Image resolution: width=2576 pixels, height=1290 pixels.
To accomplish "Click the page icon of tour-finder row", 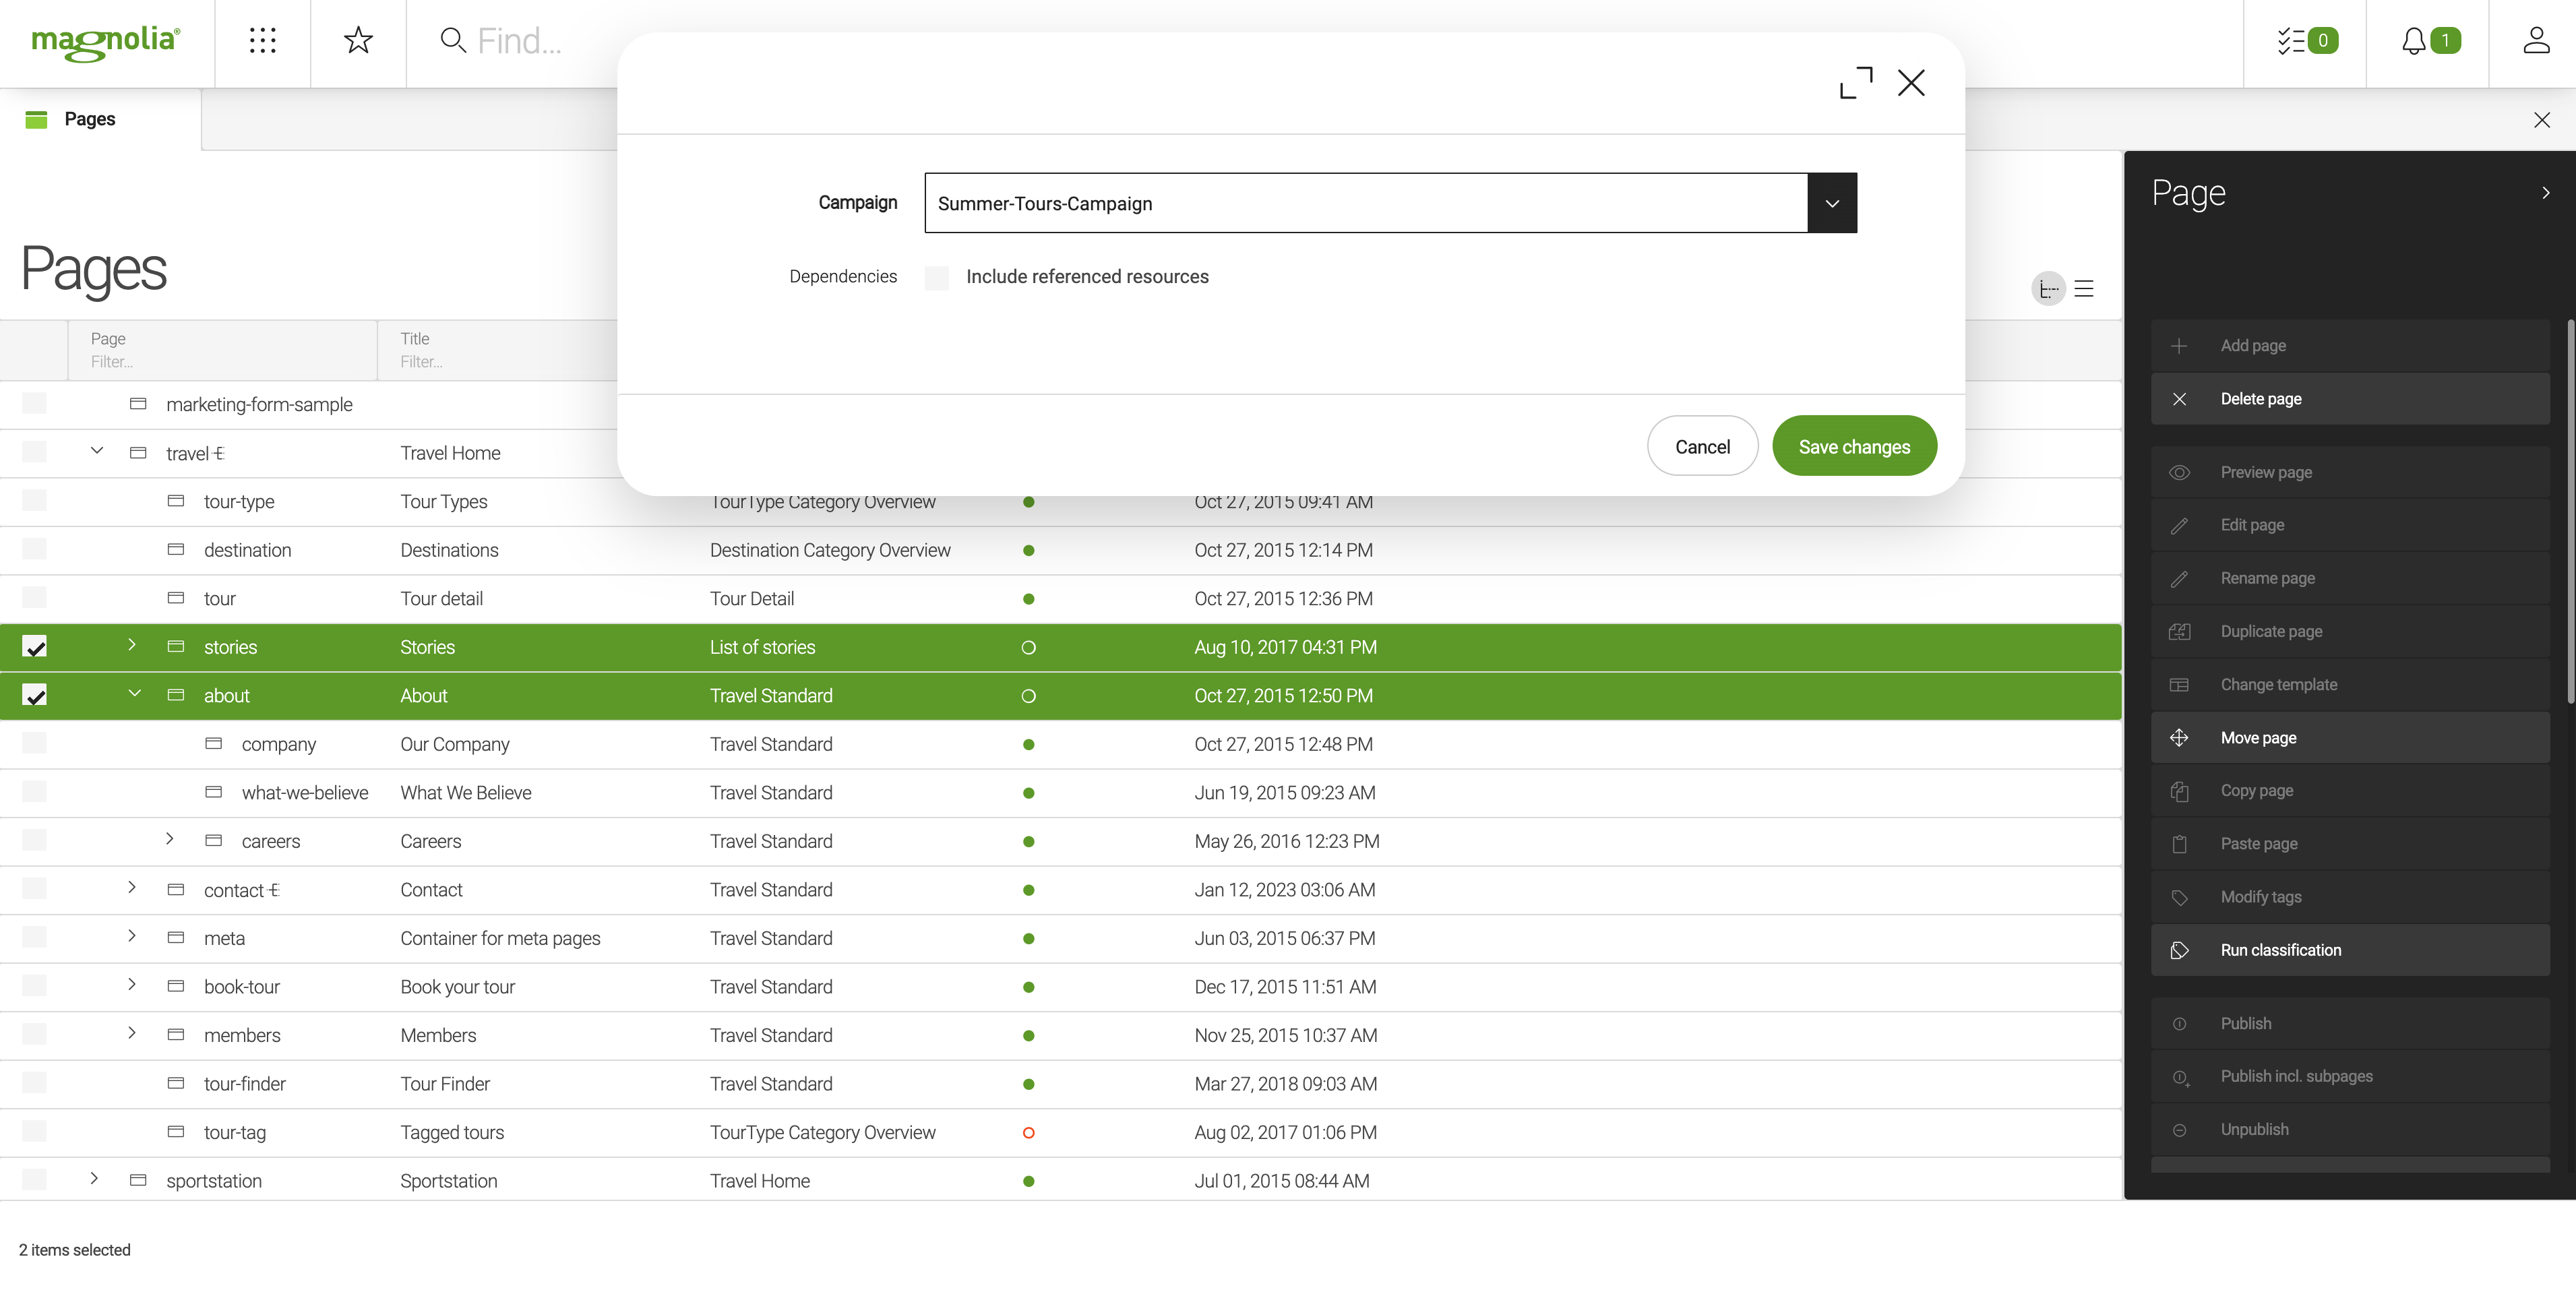I will (176, 1083).
